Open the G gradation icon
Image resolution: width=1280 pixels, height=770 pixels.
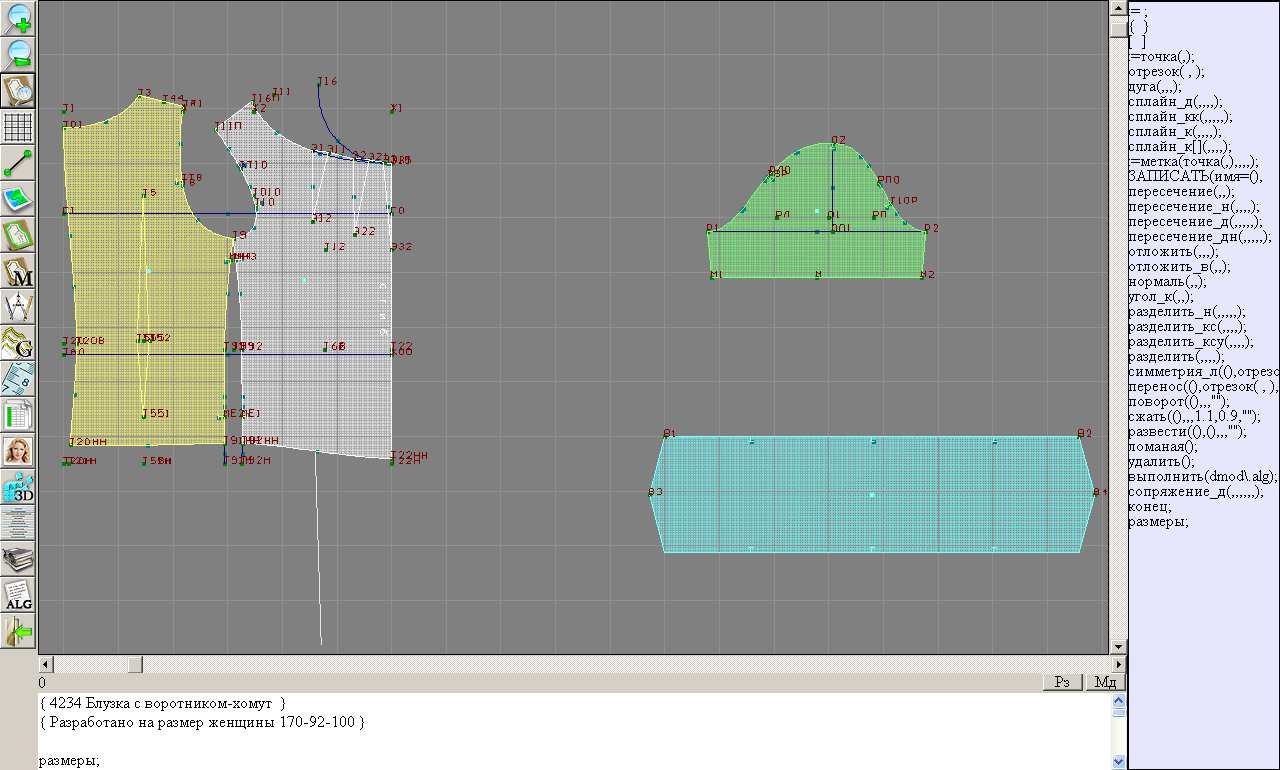[19, 343]
